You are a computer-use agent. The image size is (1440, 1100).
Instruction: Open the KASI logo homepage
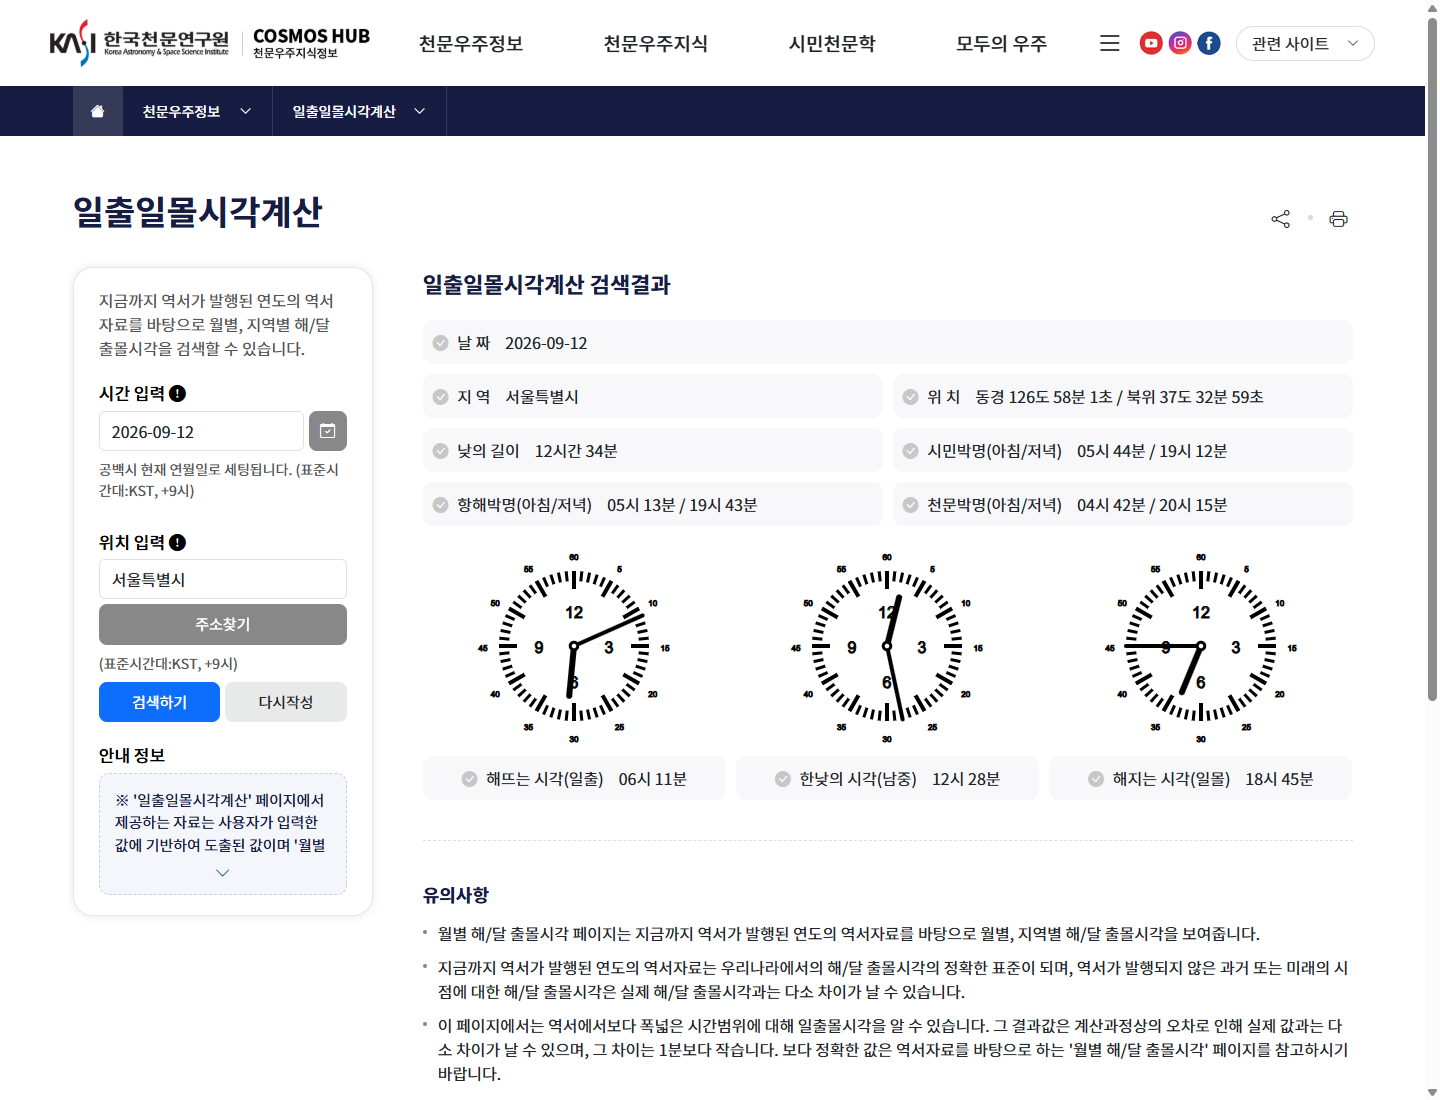point(139,43)
